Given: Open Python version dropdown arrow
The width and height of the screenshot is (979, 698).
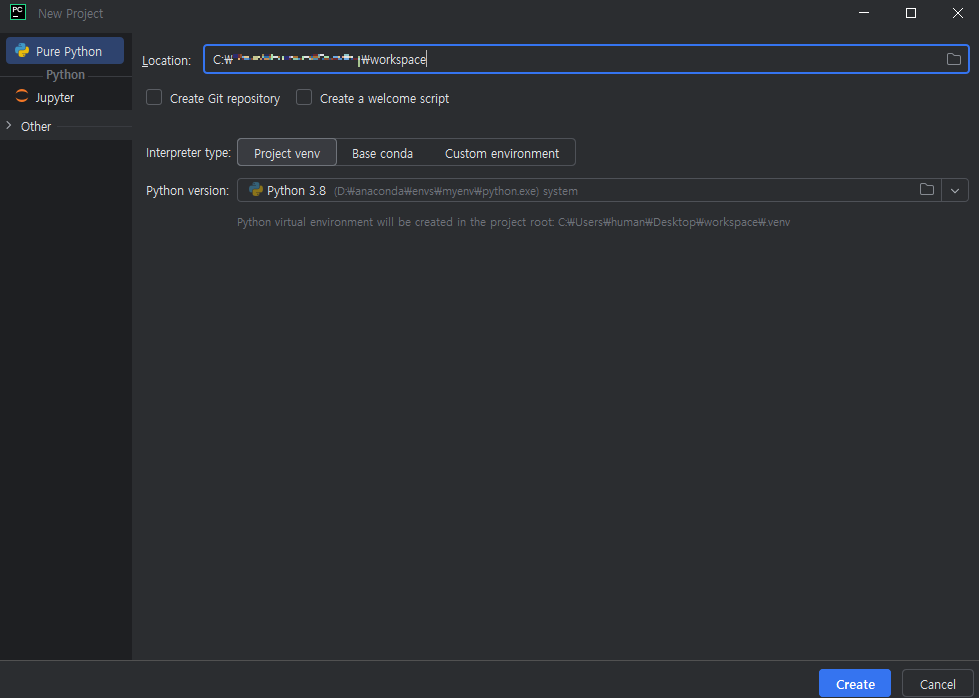Looking at the screenshot, I should 955,190.
